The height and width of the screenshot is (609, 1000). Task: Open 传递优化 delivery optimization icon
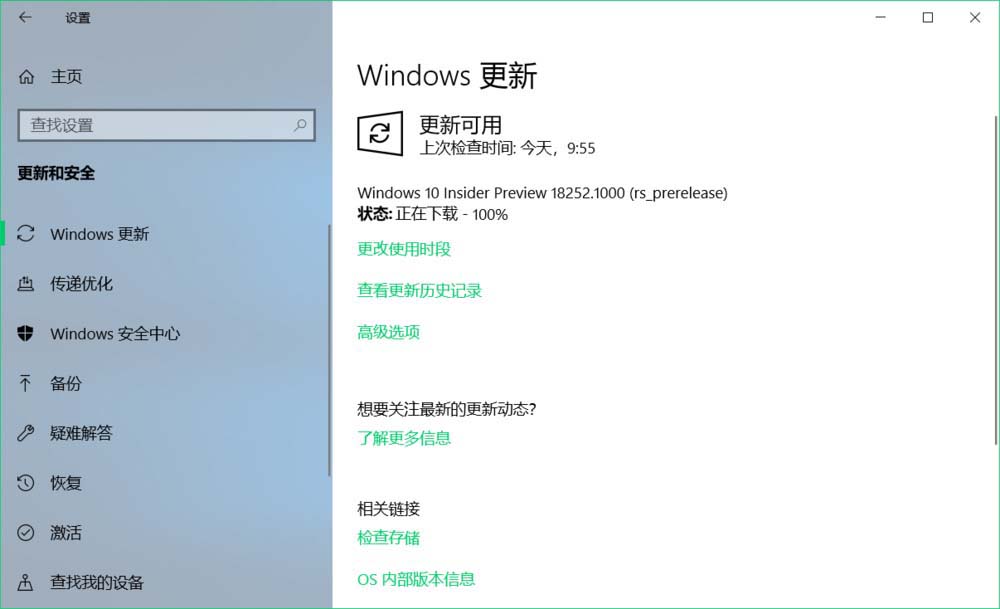pyautogui.click(x=26, y=283)
